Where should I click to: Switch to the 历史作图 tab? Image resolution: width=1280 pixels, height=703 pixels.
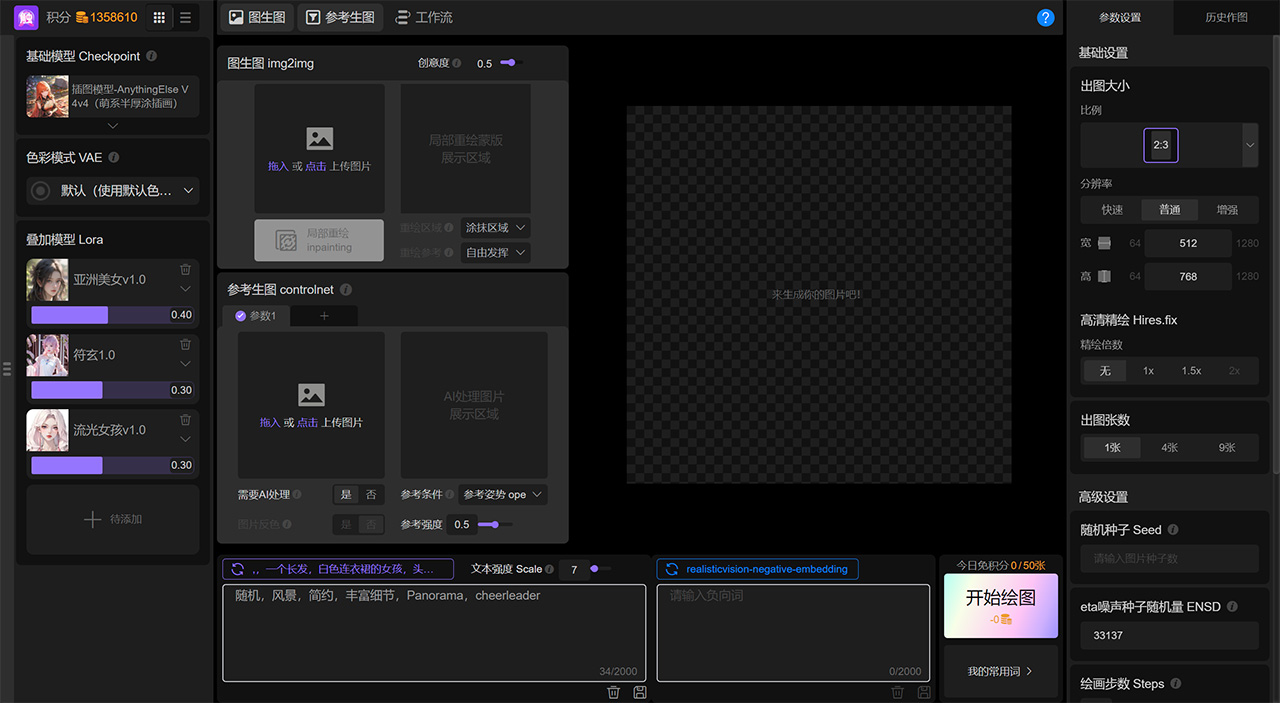coord(1226,17)
